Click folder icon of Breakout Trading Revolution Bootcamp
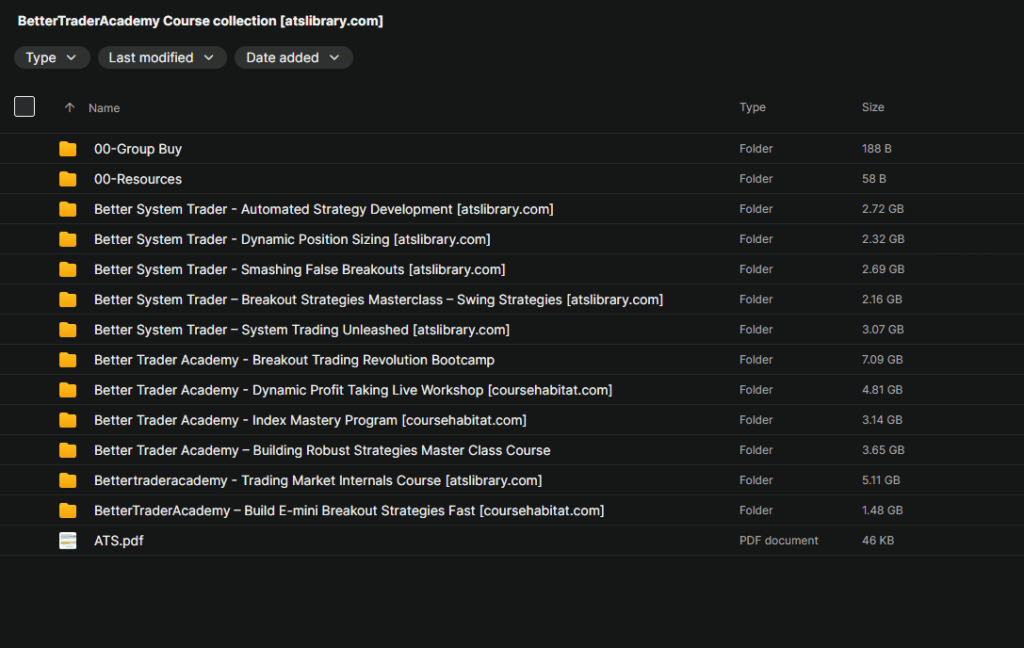Viewport: 1024px width, 648px height. pyautogui.click(x=68, y=360)
